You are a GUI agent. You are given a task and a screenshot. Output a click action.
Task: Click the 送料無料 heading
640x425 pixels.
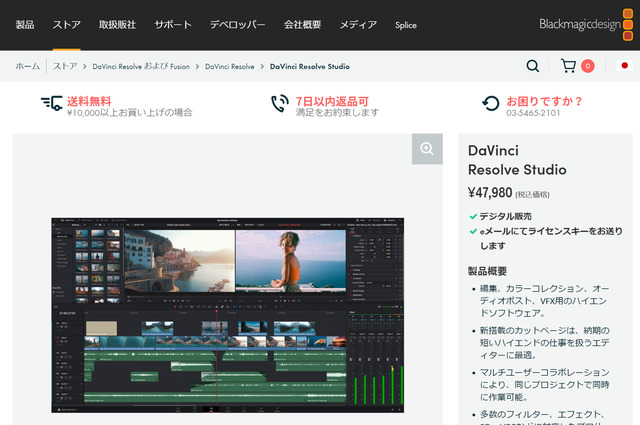coord(89,101)
